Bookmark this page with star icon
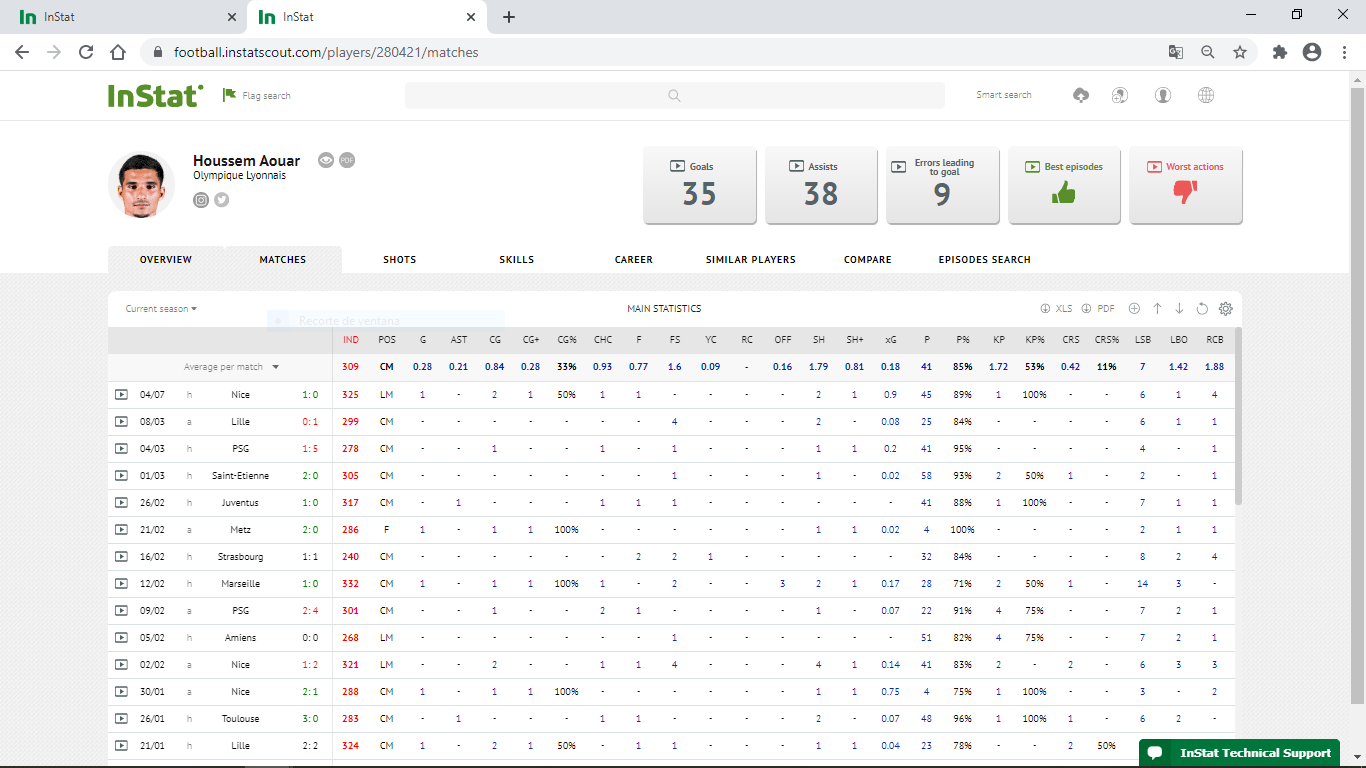Image resolution: width=1366 pixels, height=768 pixels. (x=1240, y=52)
